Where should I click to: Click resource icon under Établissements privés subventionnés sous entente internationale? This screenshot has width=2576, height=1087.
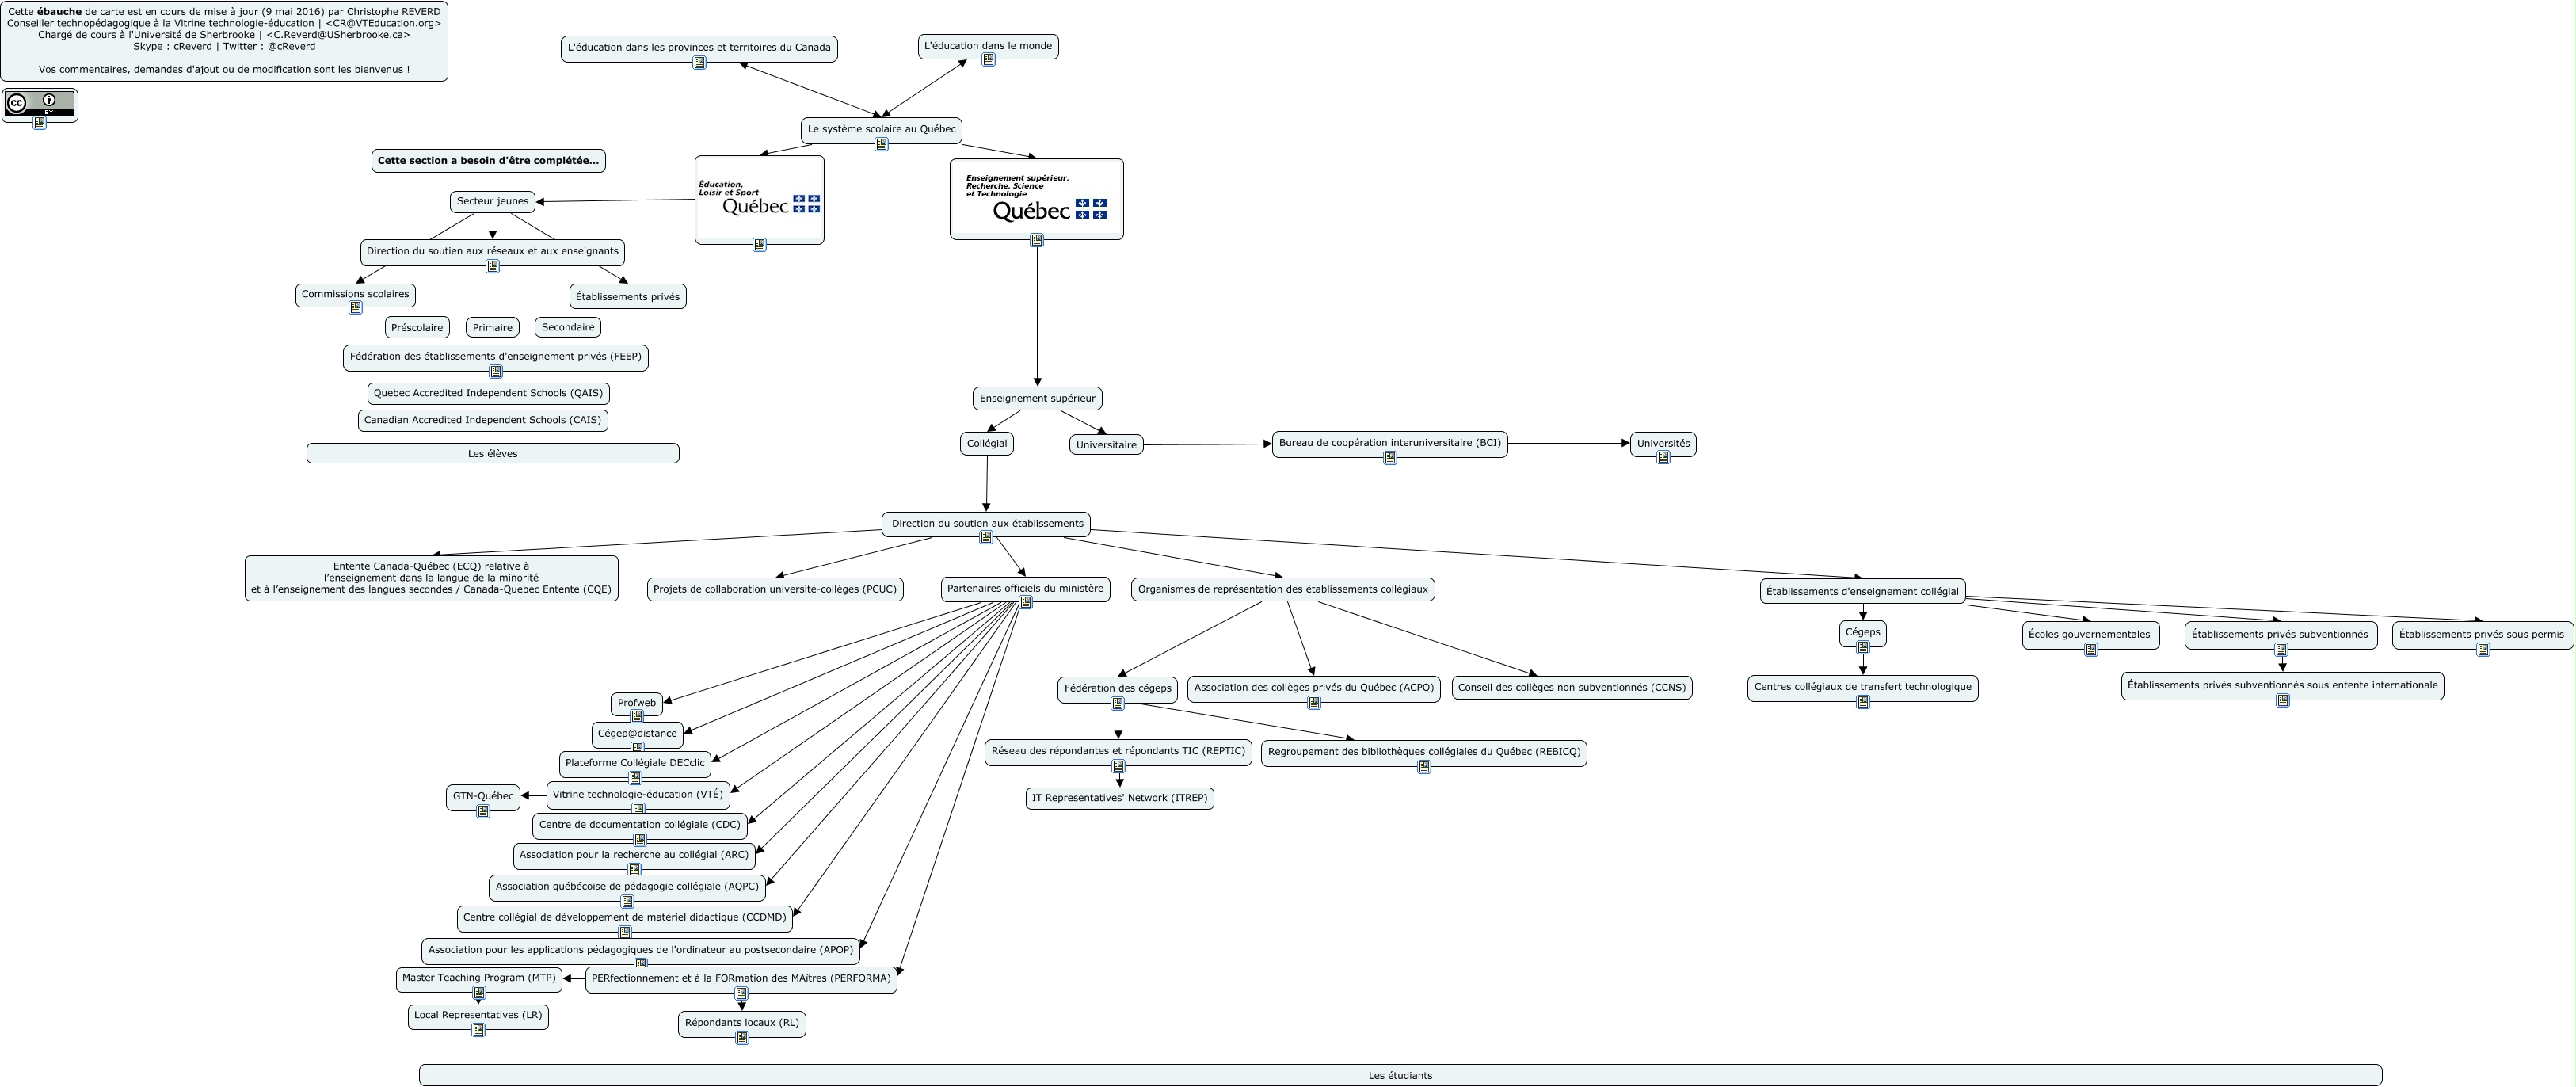(2283, 700)
